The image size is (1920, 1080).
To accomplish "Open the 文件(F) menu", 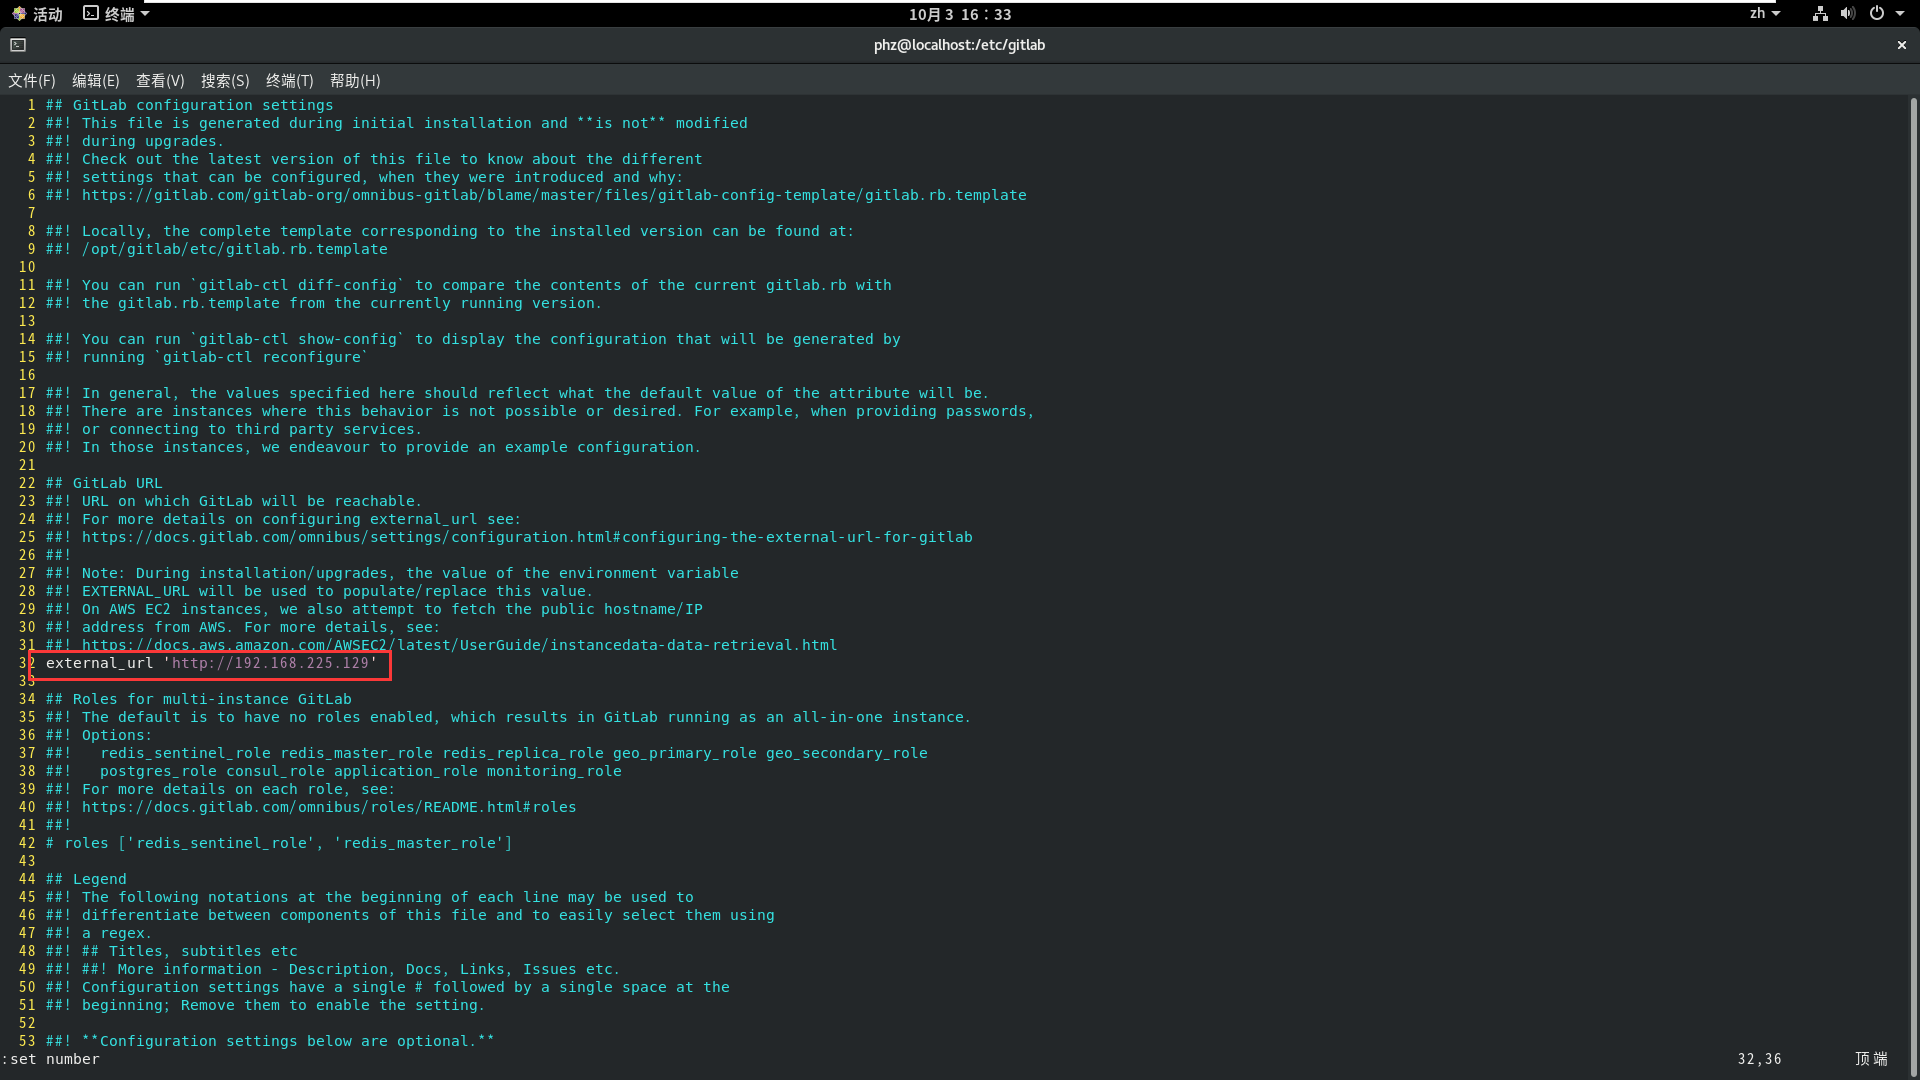I will (32, 81).
